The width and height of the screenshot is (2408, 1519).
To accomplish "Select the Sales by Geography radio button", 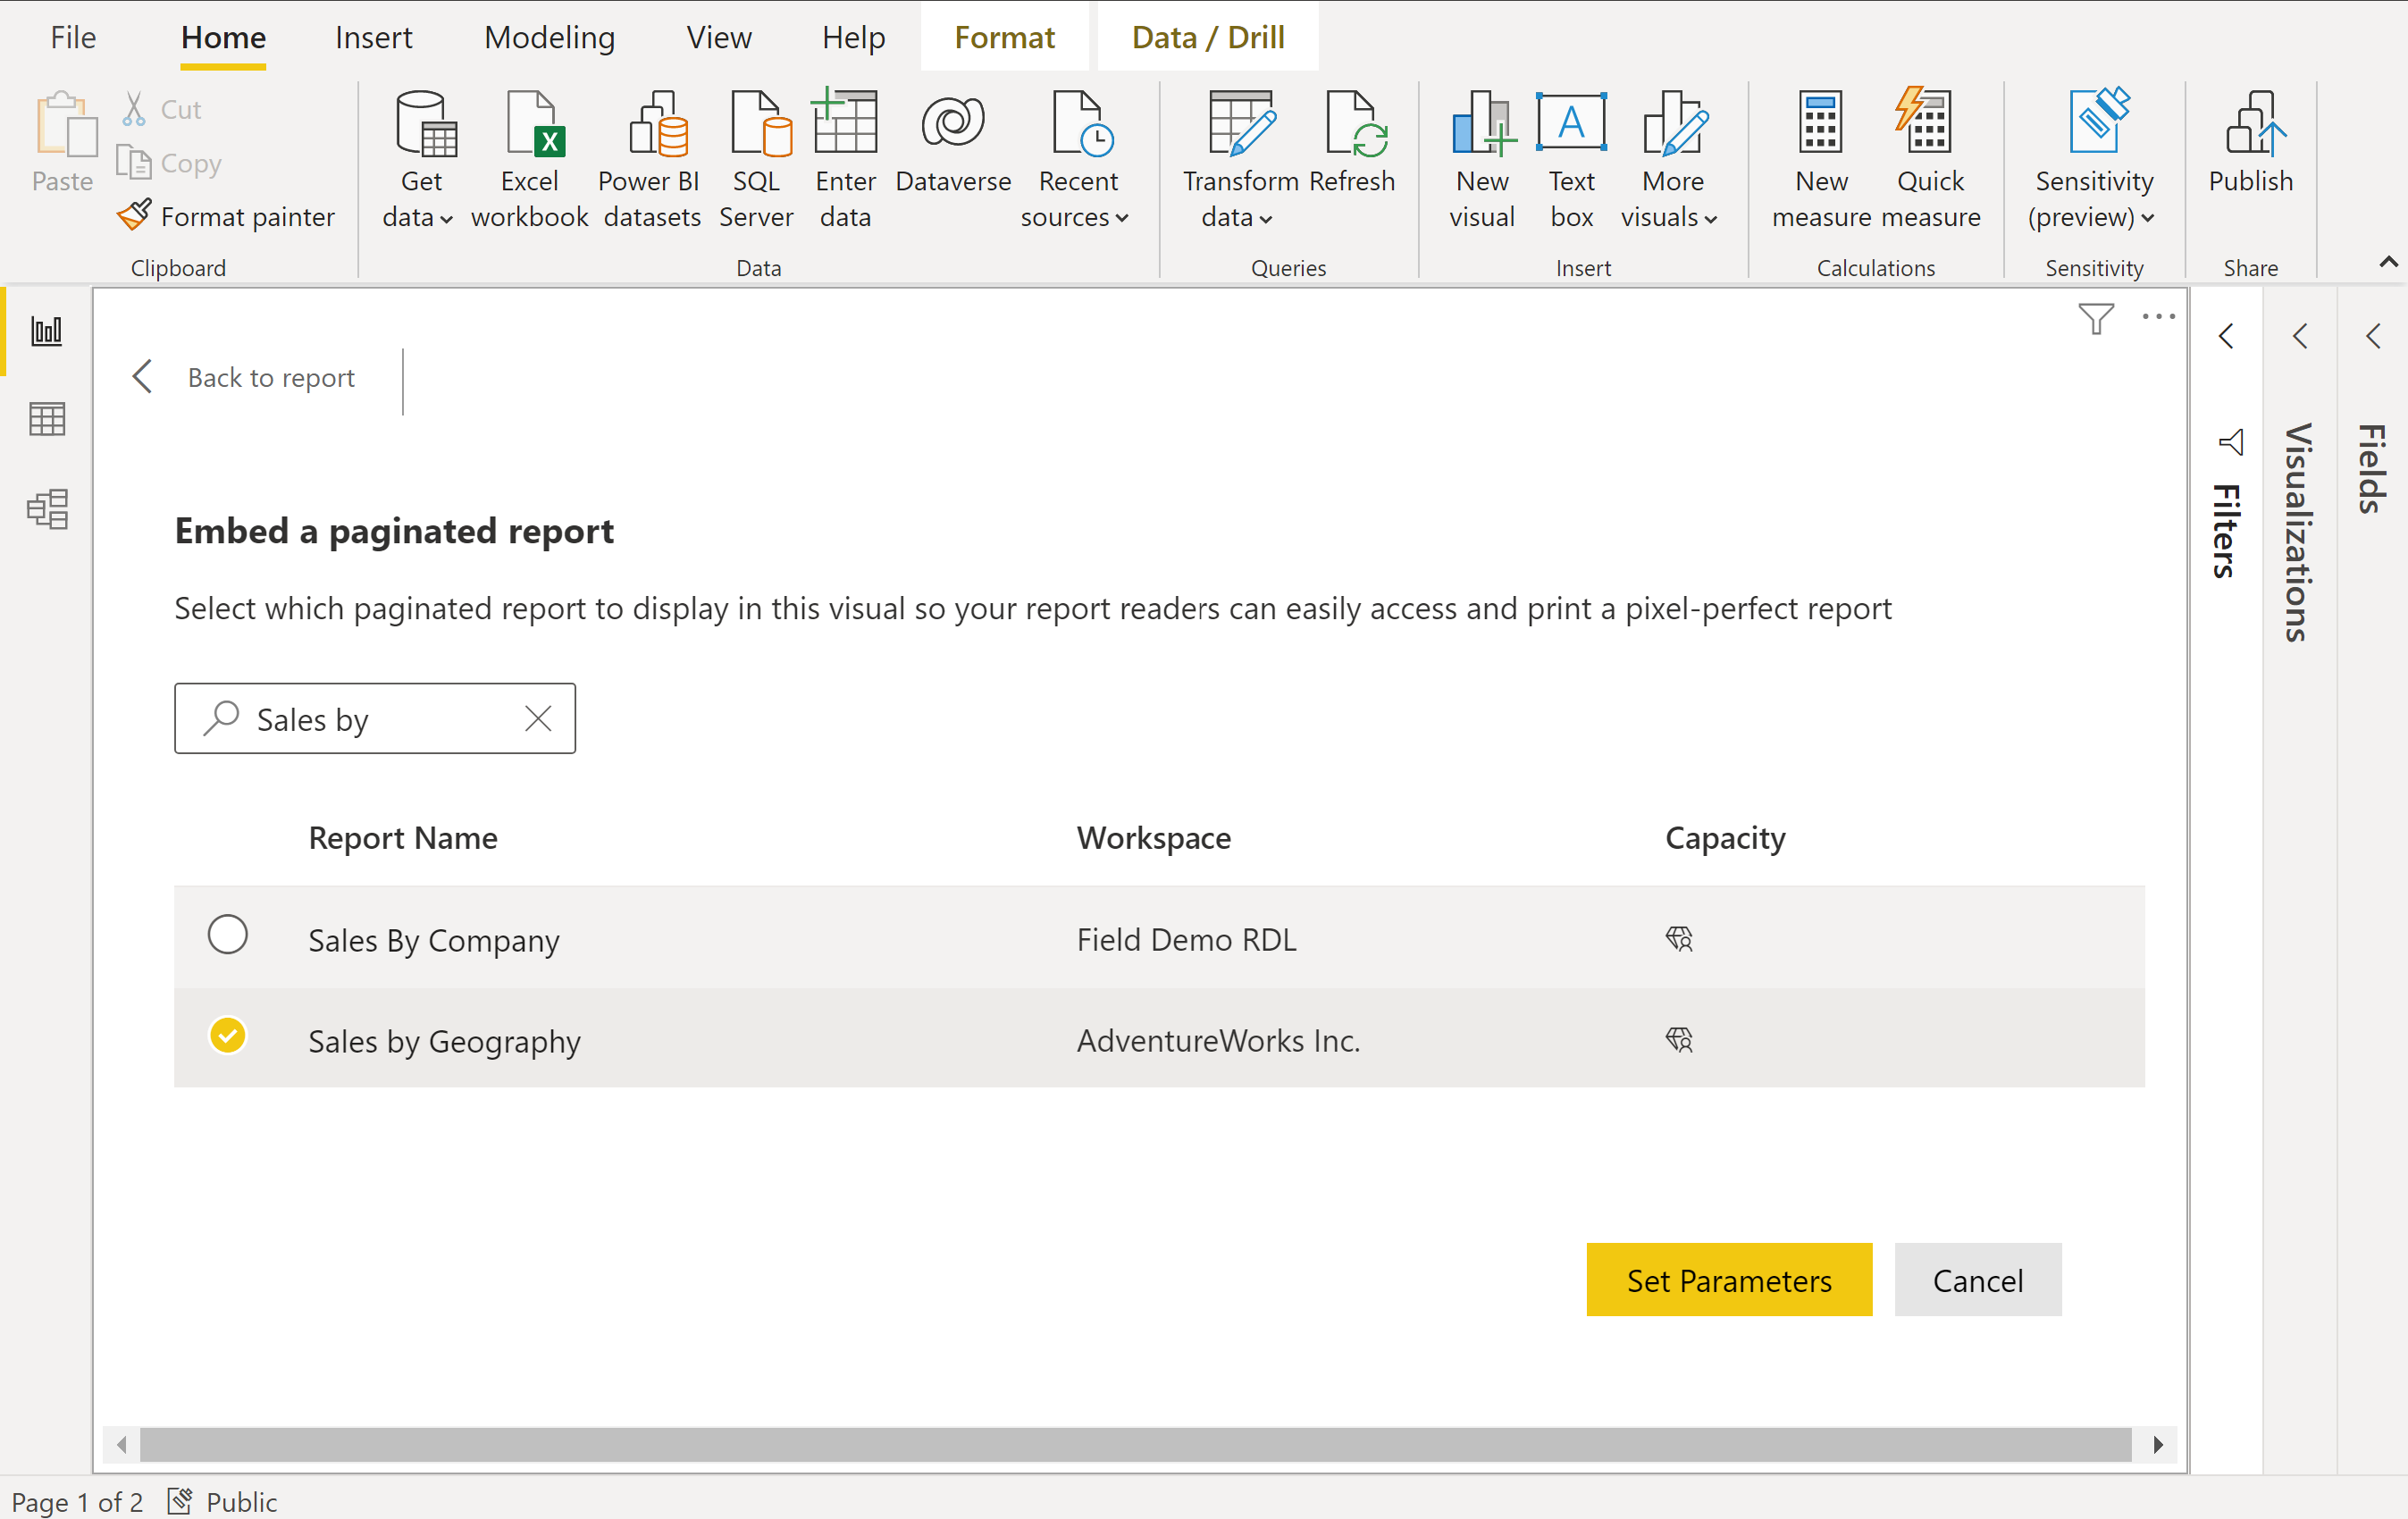I will (x=230, y=1037).
